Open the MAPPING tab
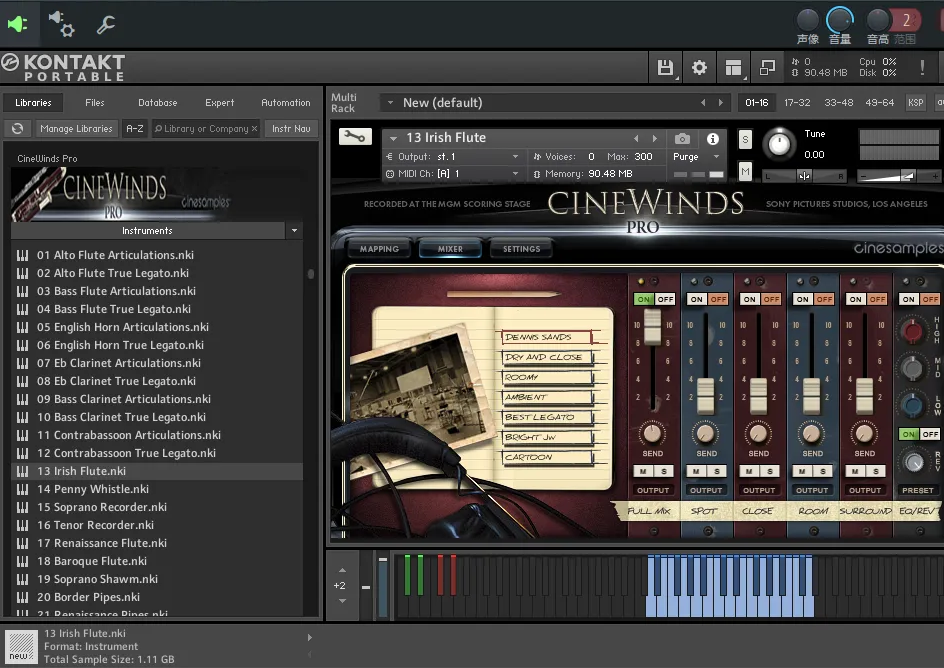Screen dimensions: 944x668 (379, 249)
